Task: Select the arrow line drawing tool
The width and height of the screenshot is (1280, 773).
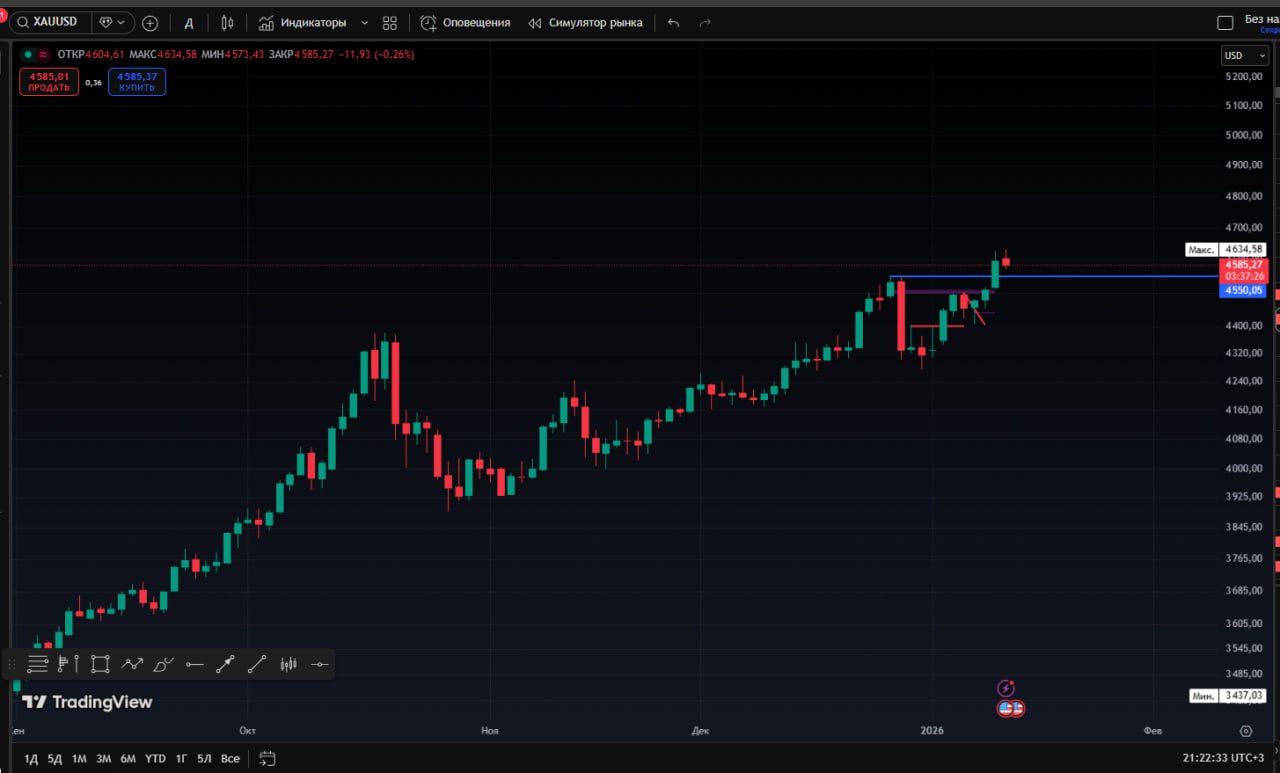Action: click(x=225, y=663)
